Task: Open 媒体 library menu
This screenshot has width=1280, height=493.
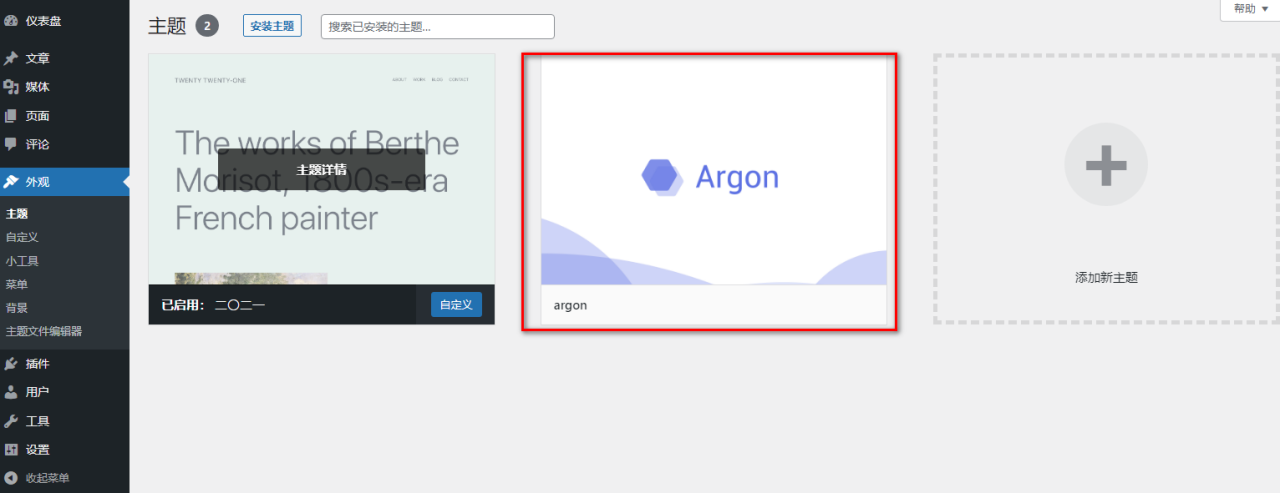Action: pyautogui.click(x=64, y=87)
